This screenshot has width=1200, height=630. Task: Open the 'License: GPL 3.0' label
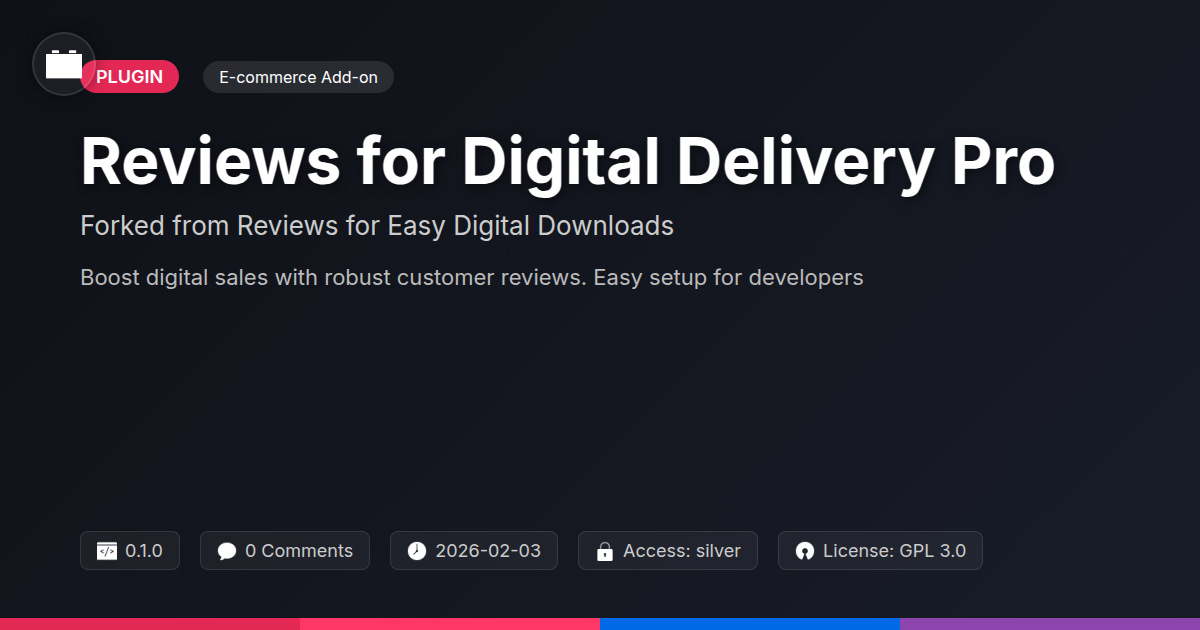[894, 551]
